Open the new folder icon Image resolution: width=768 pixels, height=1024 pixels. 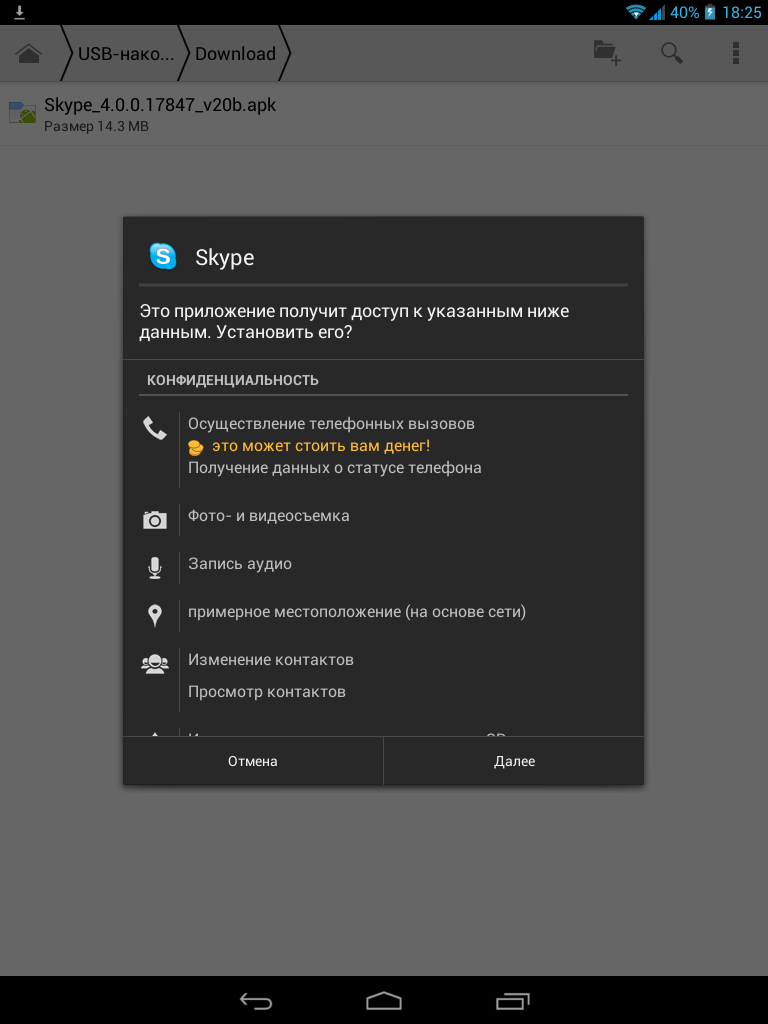[607, 53]
